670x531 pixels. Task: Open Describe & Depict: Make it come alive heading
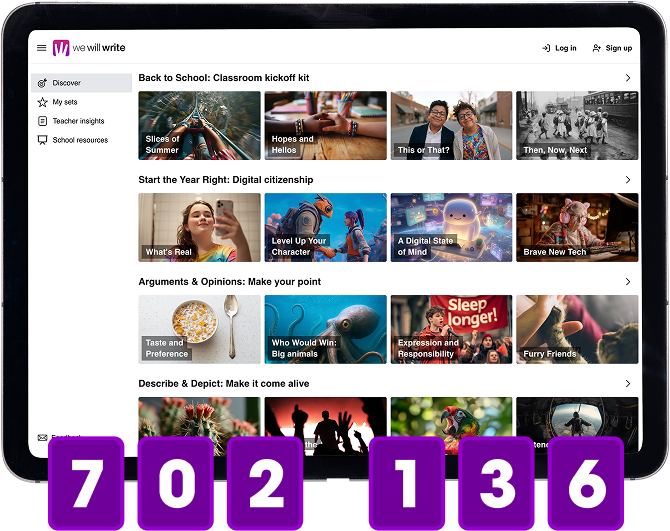(223, 384)
